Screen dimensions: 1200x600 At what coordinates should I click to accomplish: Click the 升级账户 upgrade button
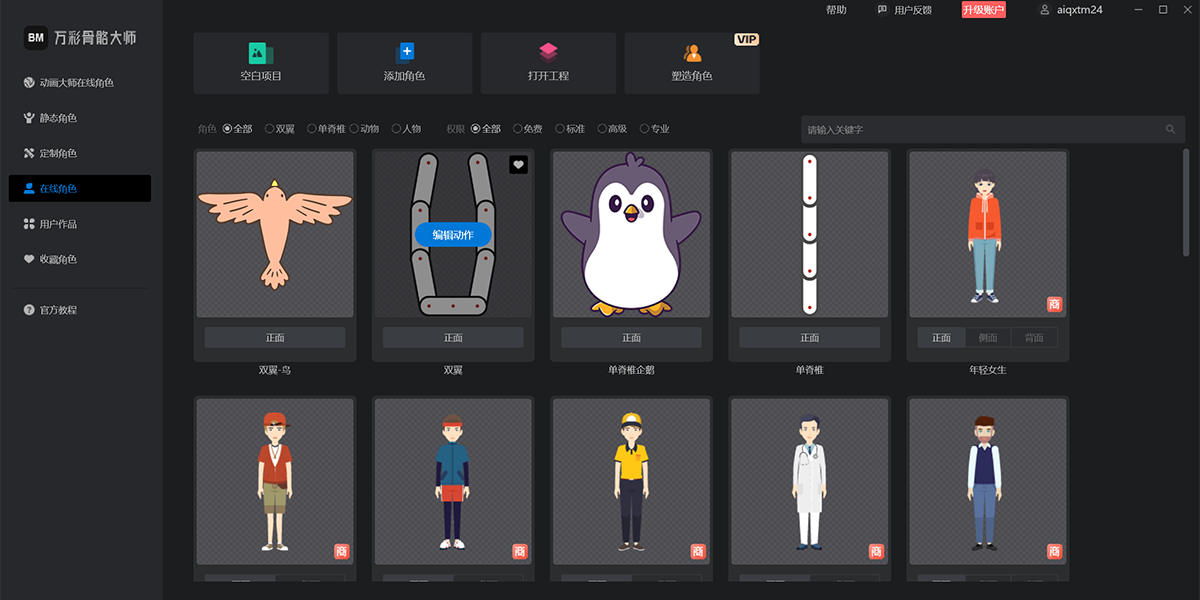(x=983, y=10)
